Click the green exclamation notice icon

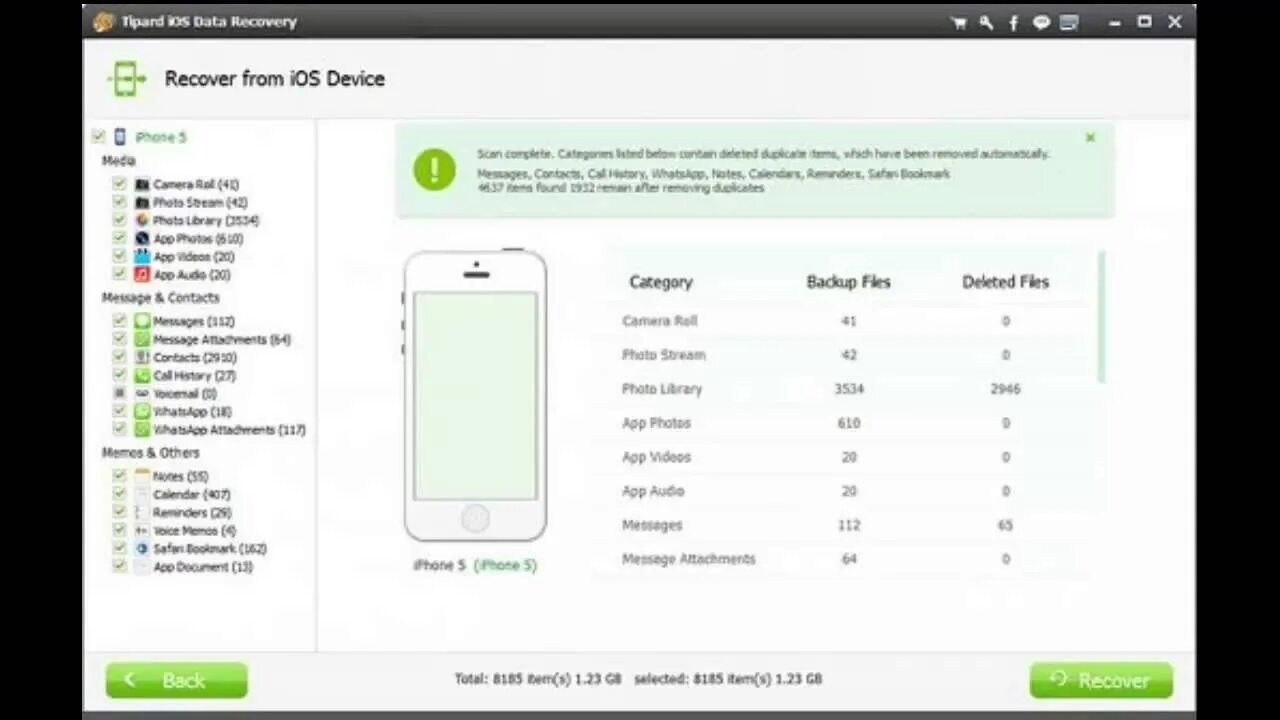click(x=434, y=170)
